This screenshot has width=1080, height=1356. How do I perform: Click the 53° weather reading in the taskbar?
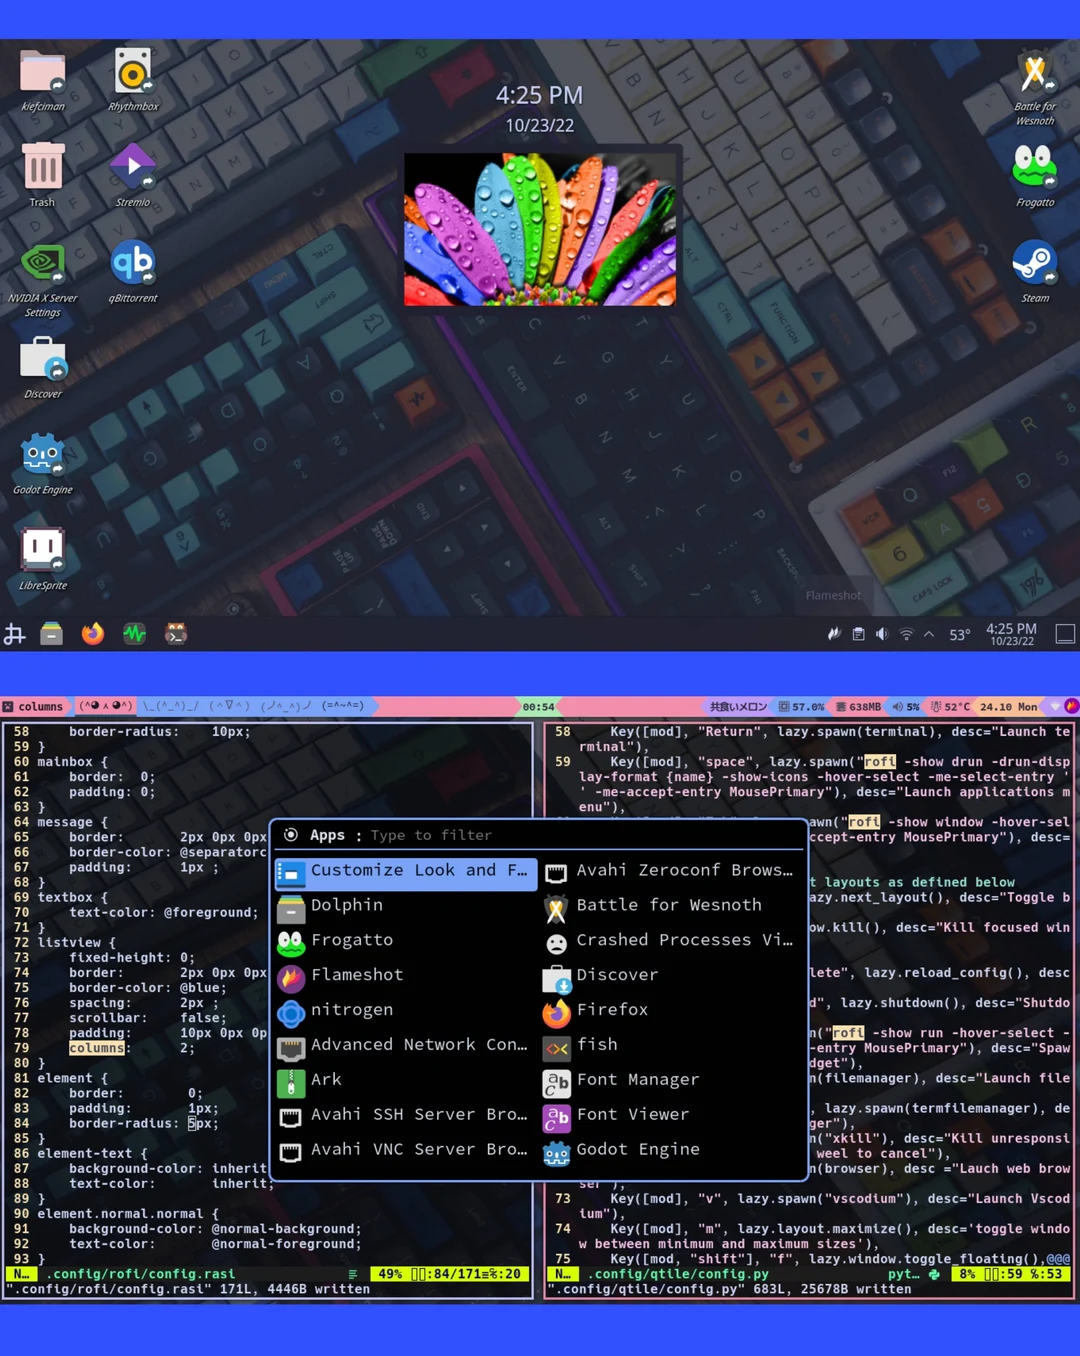point(960,633)
